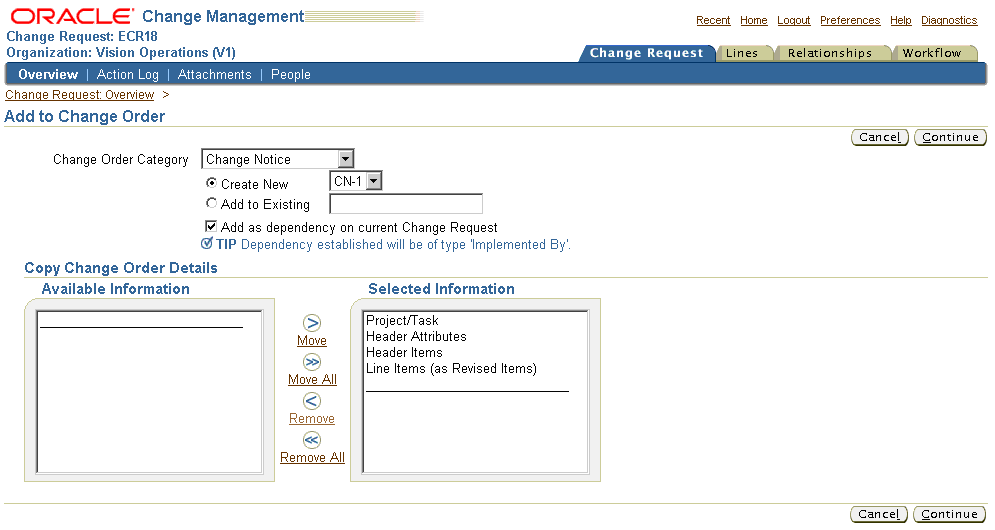Click the Remove link
The height and width of the screenshot is (530, 995).
(312, 419)
